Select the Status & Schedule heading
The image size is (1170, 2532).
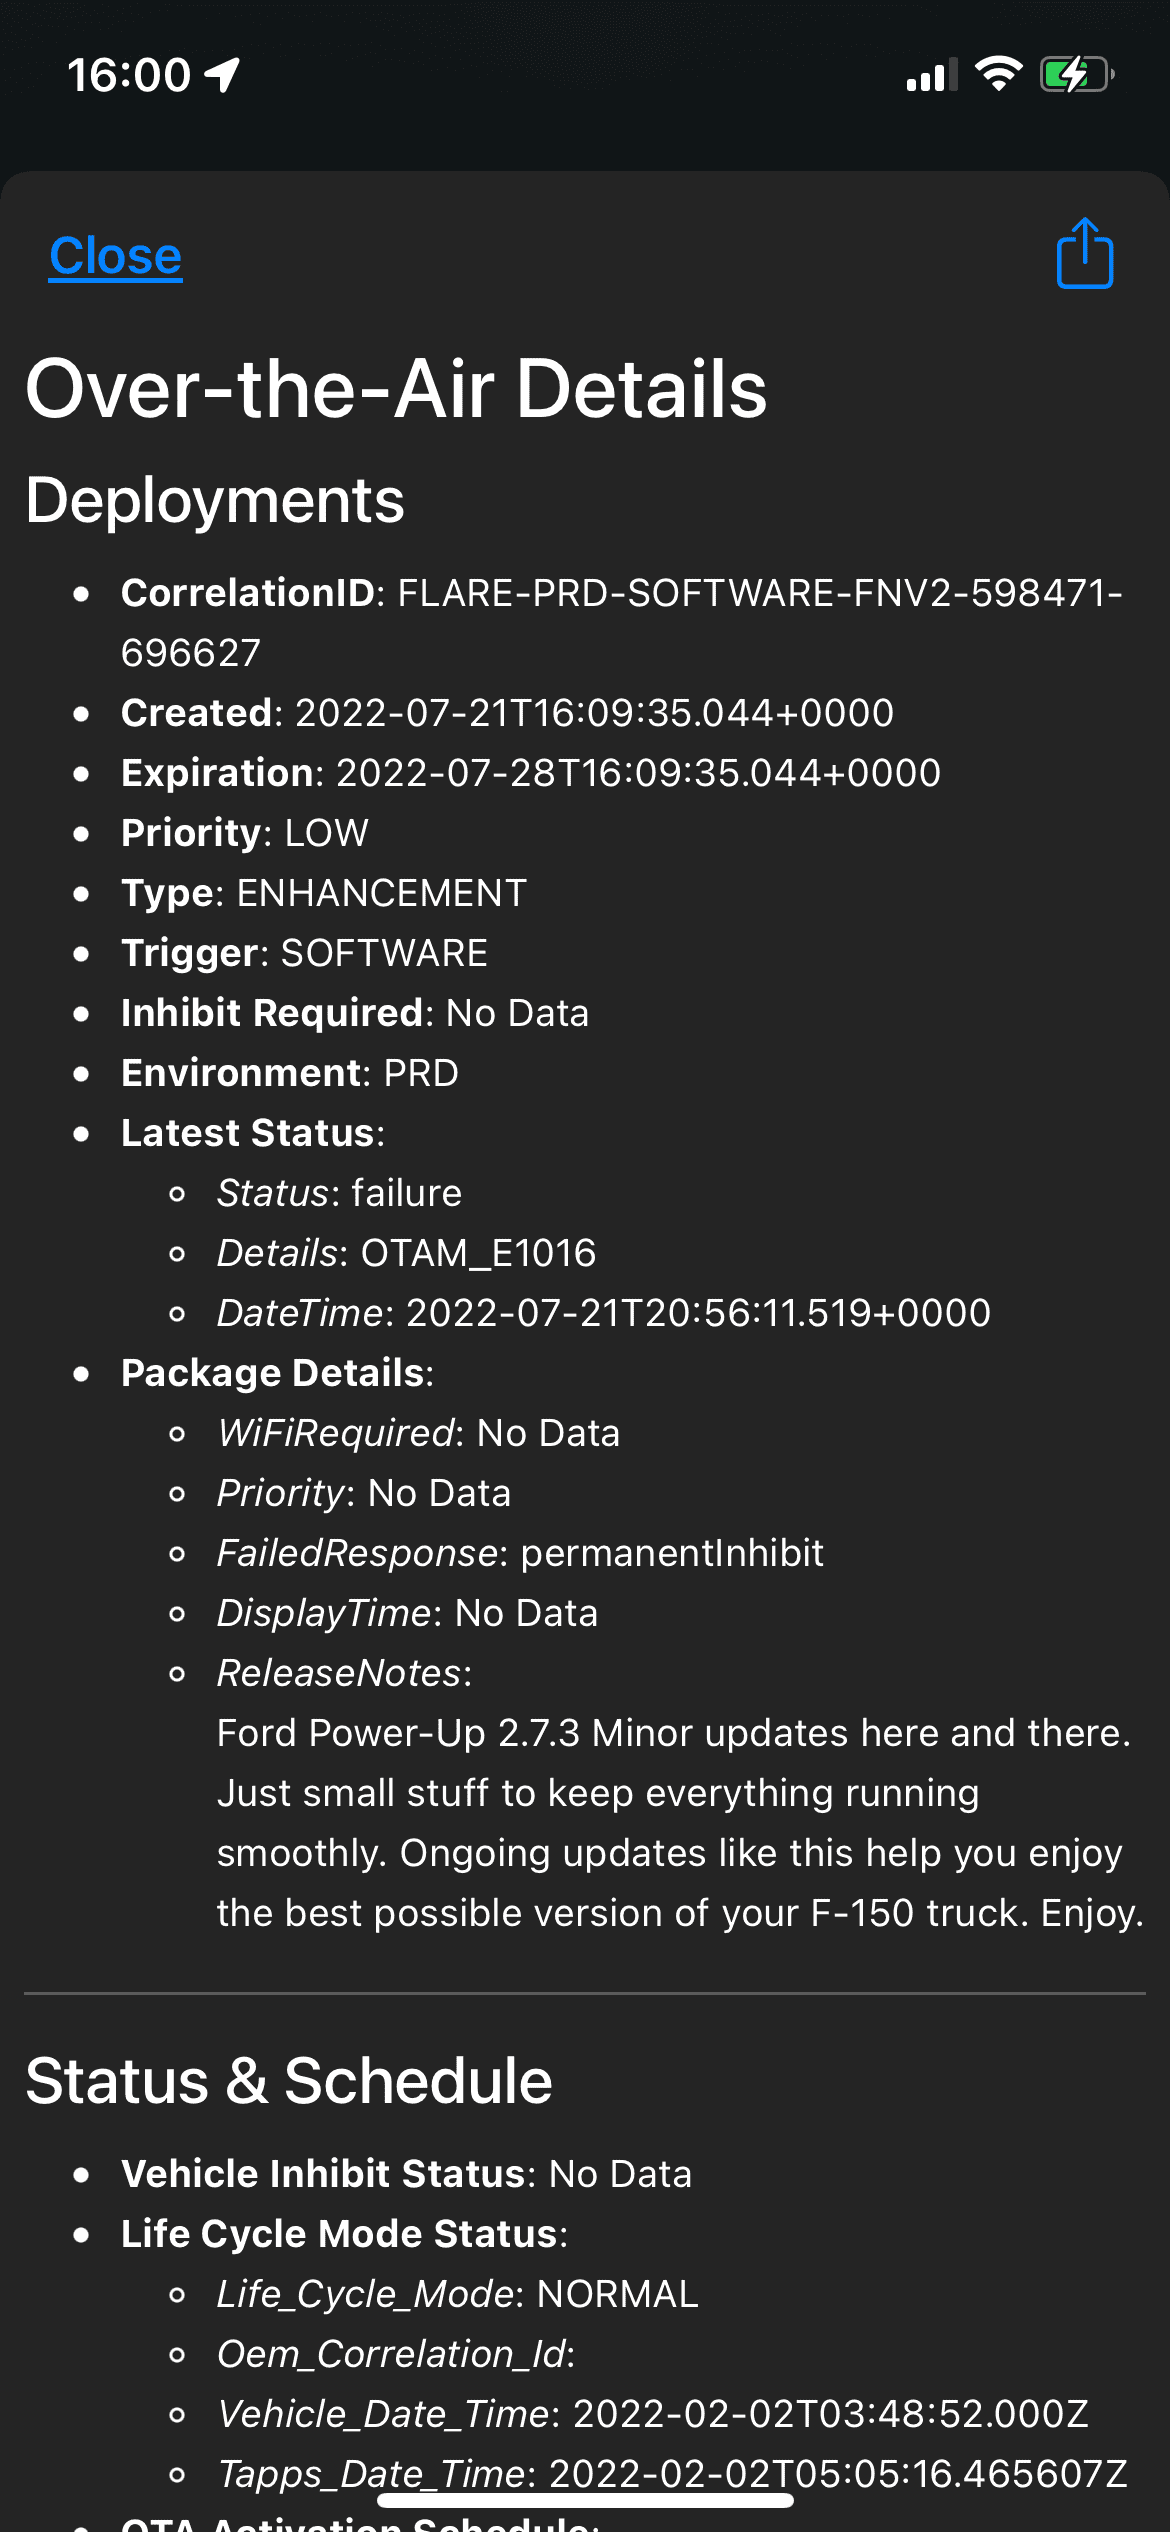click(289, 2082)
